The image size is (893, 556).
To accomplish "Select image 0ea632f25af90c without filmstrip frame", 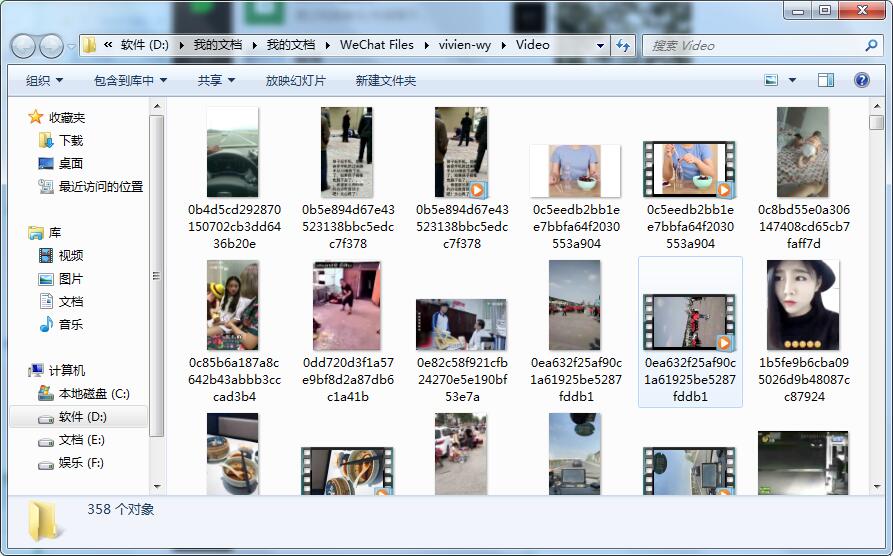I will coord(575,305).
